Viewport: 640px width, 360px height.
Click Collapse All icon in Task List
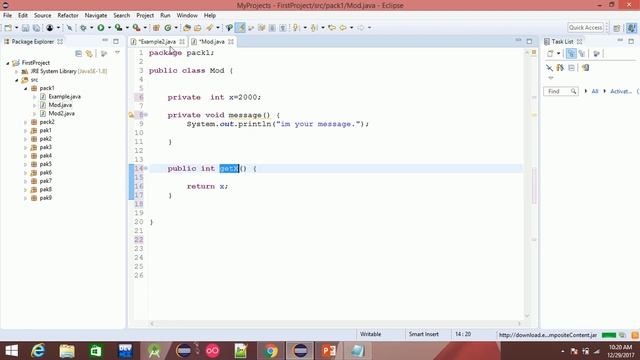(x=571, y=68)
